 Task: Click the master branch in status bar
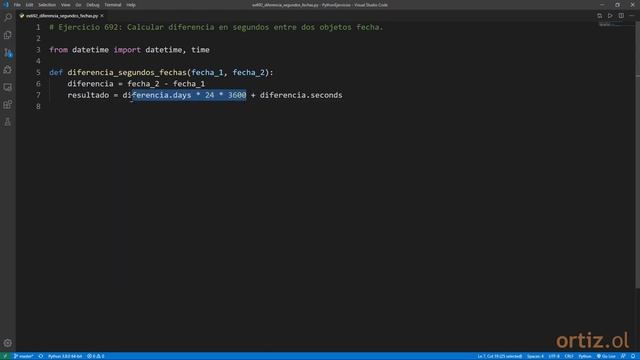[23, 356]
